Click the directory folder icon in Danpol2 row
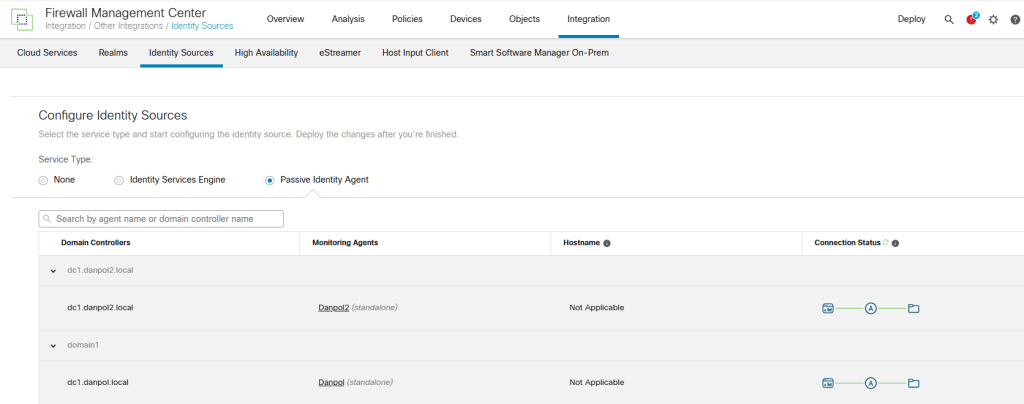Viewport: 1024px width, 404px height. [914, 308]
